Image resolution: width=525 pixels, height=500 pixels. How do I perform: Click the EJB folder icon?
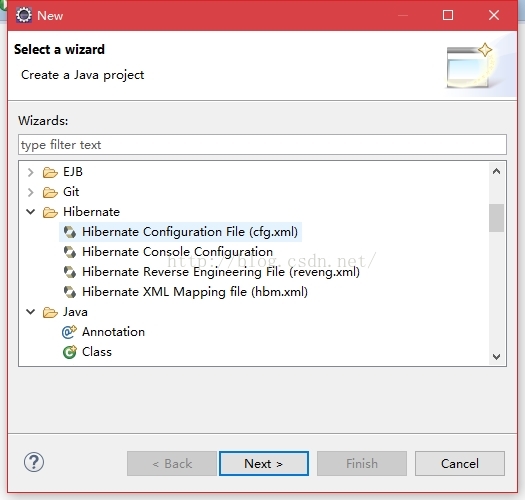pyautogui.click(x=50, y=172)
